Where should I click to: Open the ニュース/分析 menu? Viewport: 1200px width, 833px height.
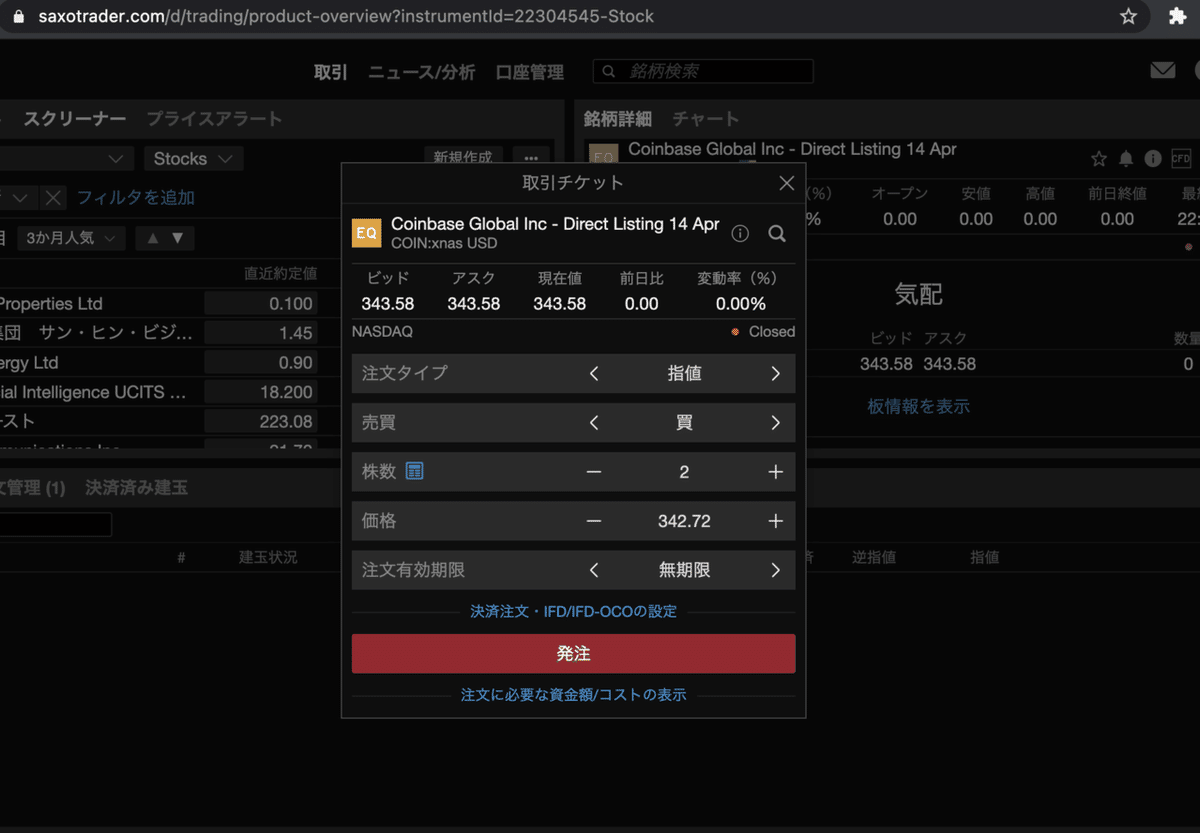click(421, 72)
